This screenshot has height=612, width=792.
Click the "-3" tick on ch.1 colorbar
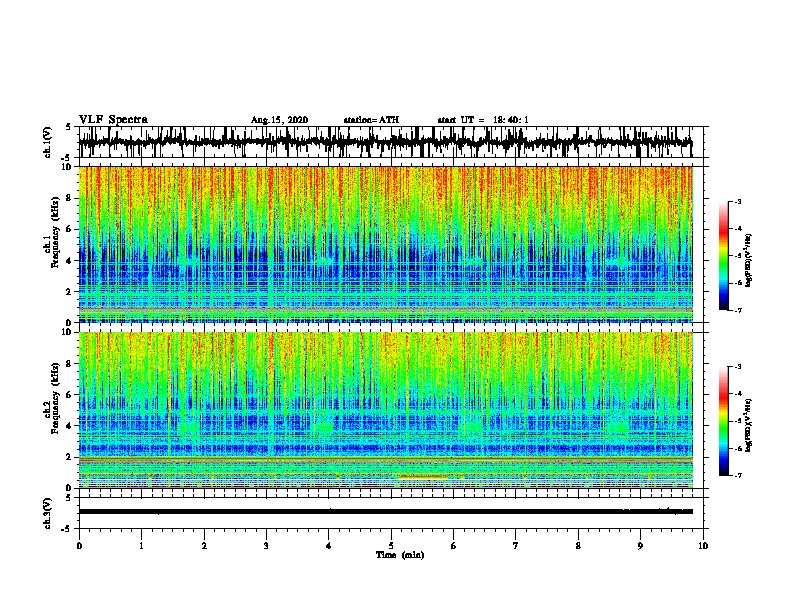pyautogui.click(x=738, y=201)
